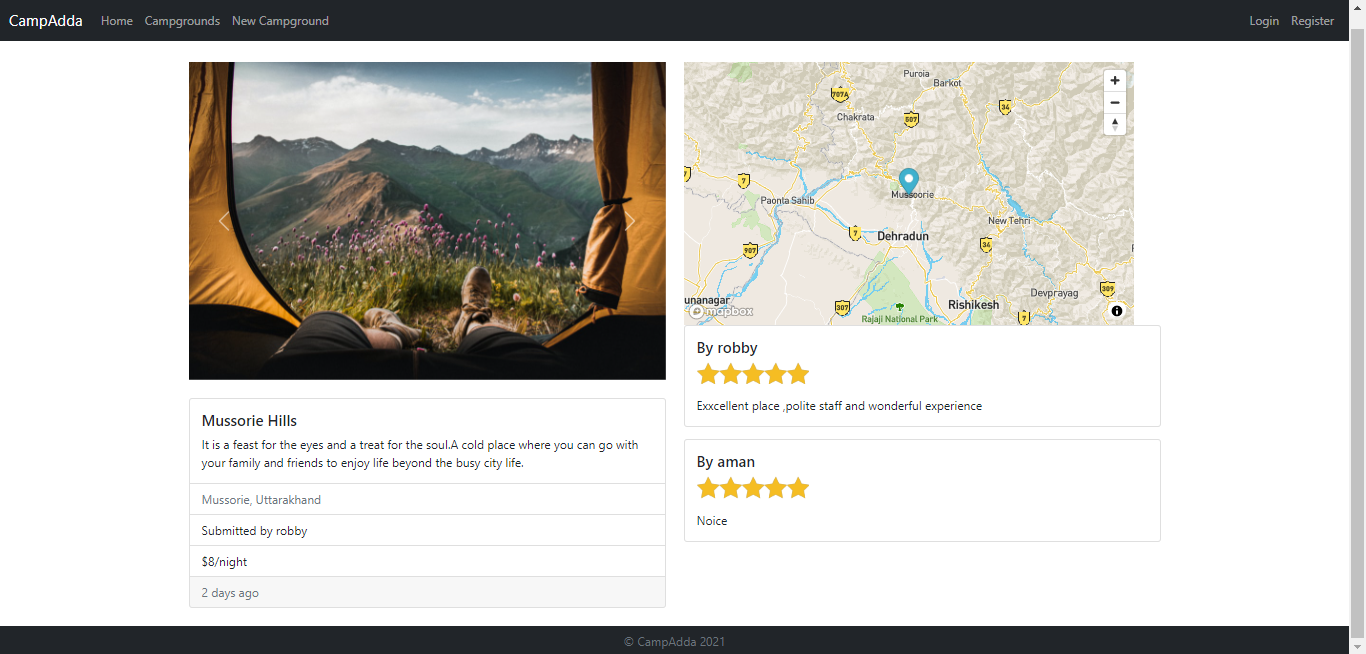
Task: Click the 'Exxcellent place' review text
Action: [x=839, y=406]
